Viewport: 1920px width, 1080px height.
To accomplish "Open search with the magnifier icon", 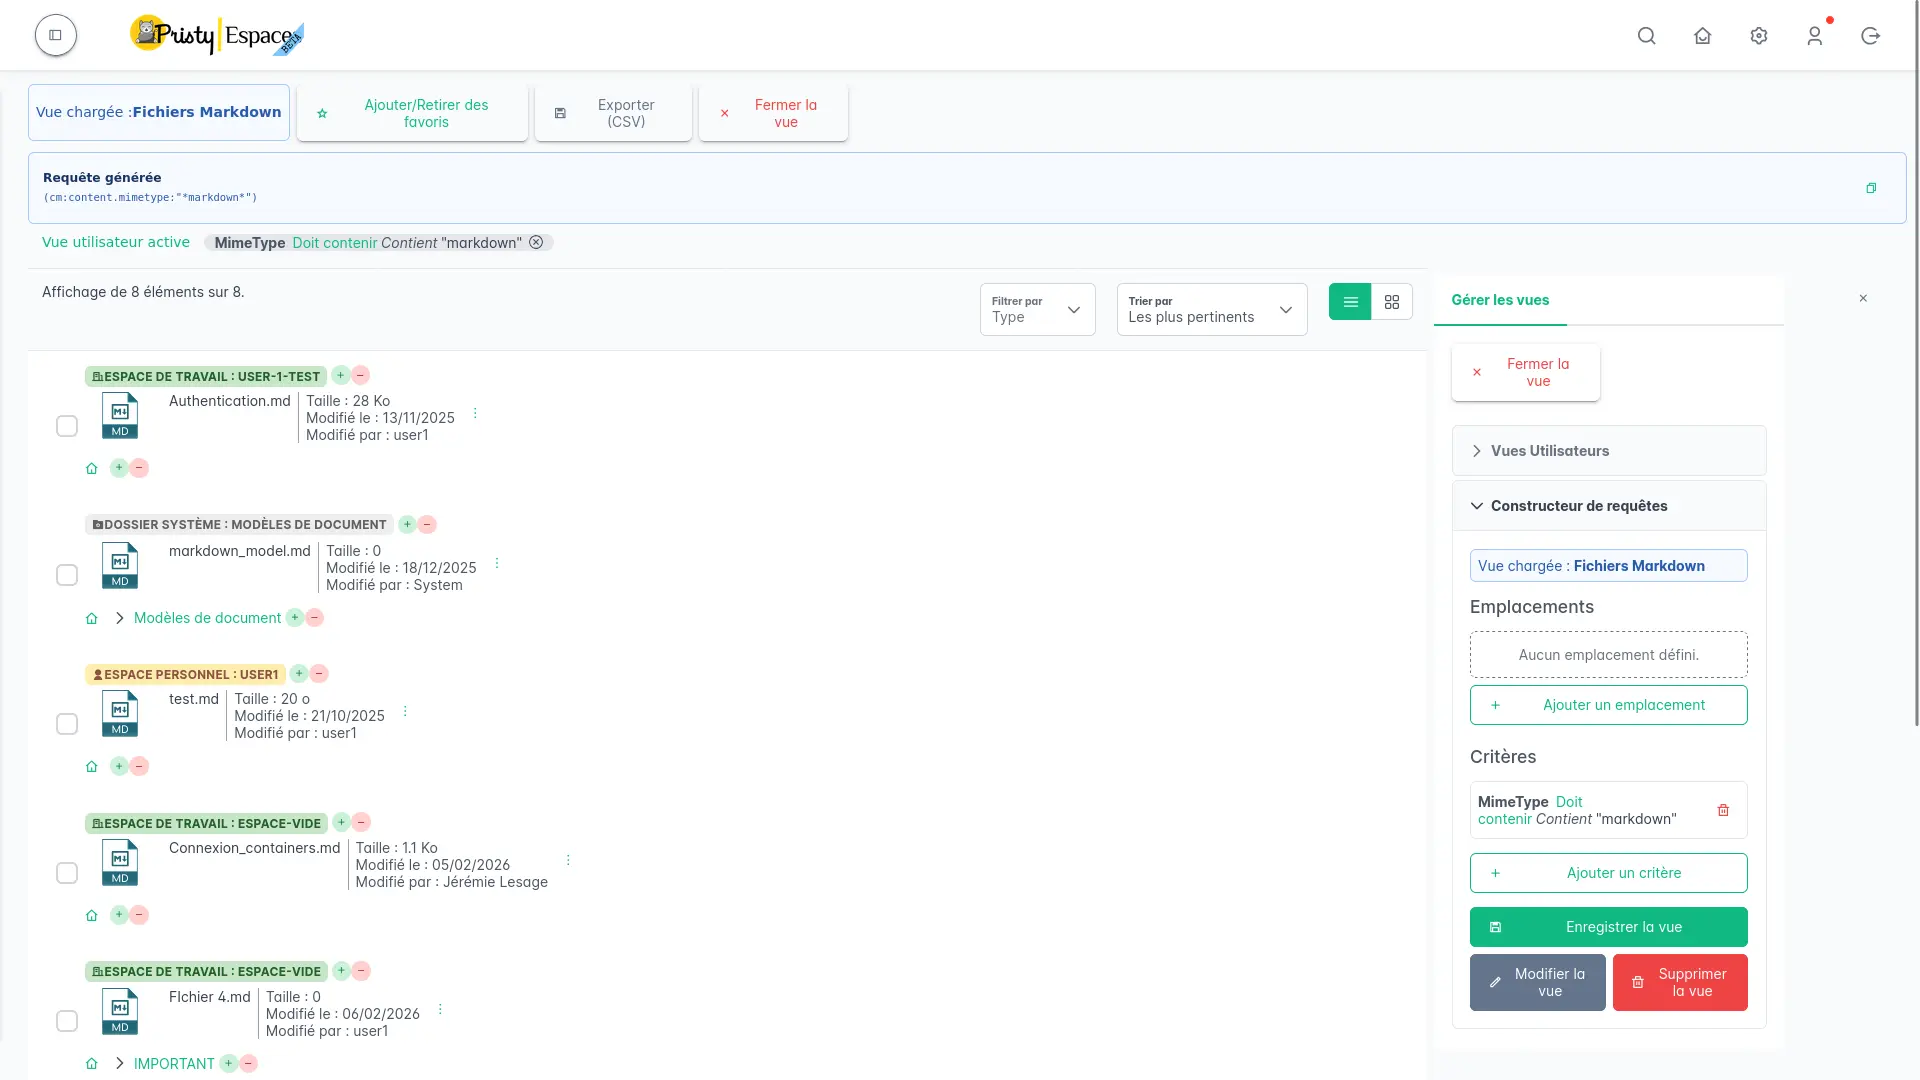I will click(x=1646, y=36).
